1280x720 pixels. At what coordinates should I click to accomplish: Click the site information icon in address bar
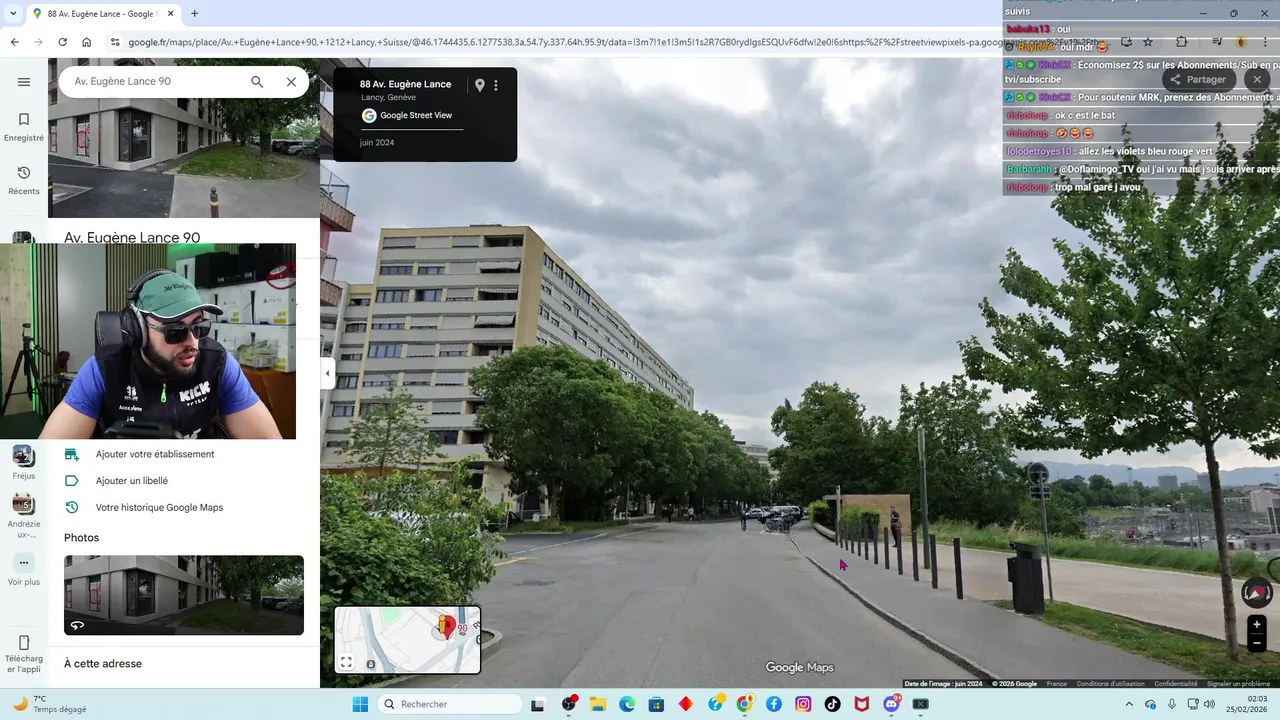coord(115,42)
